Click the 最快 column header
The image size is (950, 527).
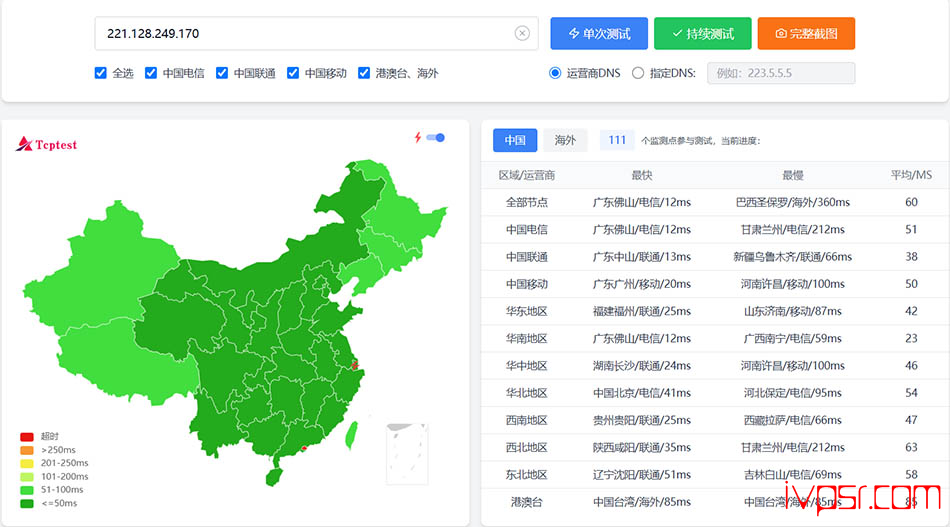pyautogui.click(x=642, y=175)
